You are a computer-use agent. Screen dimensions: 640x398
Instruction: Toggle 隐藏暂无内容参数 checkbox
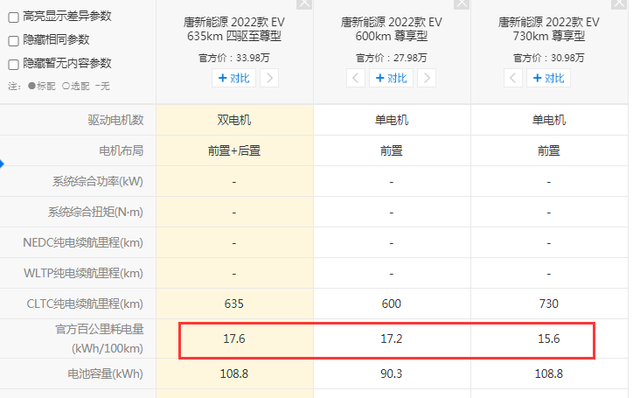(13, 64)
